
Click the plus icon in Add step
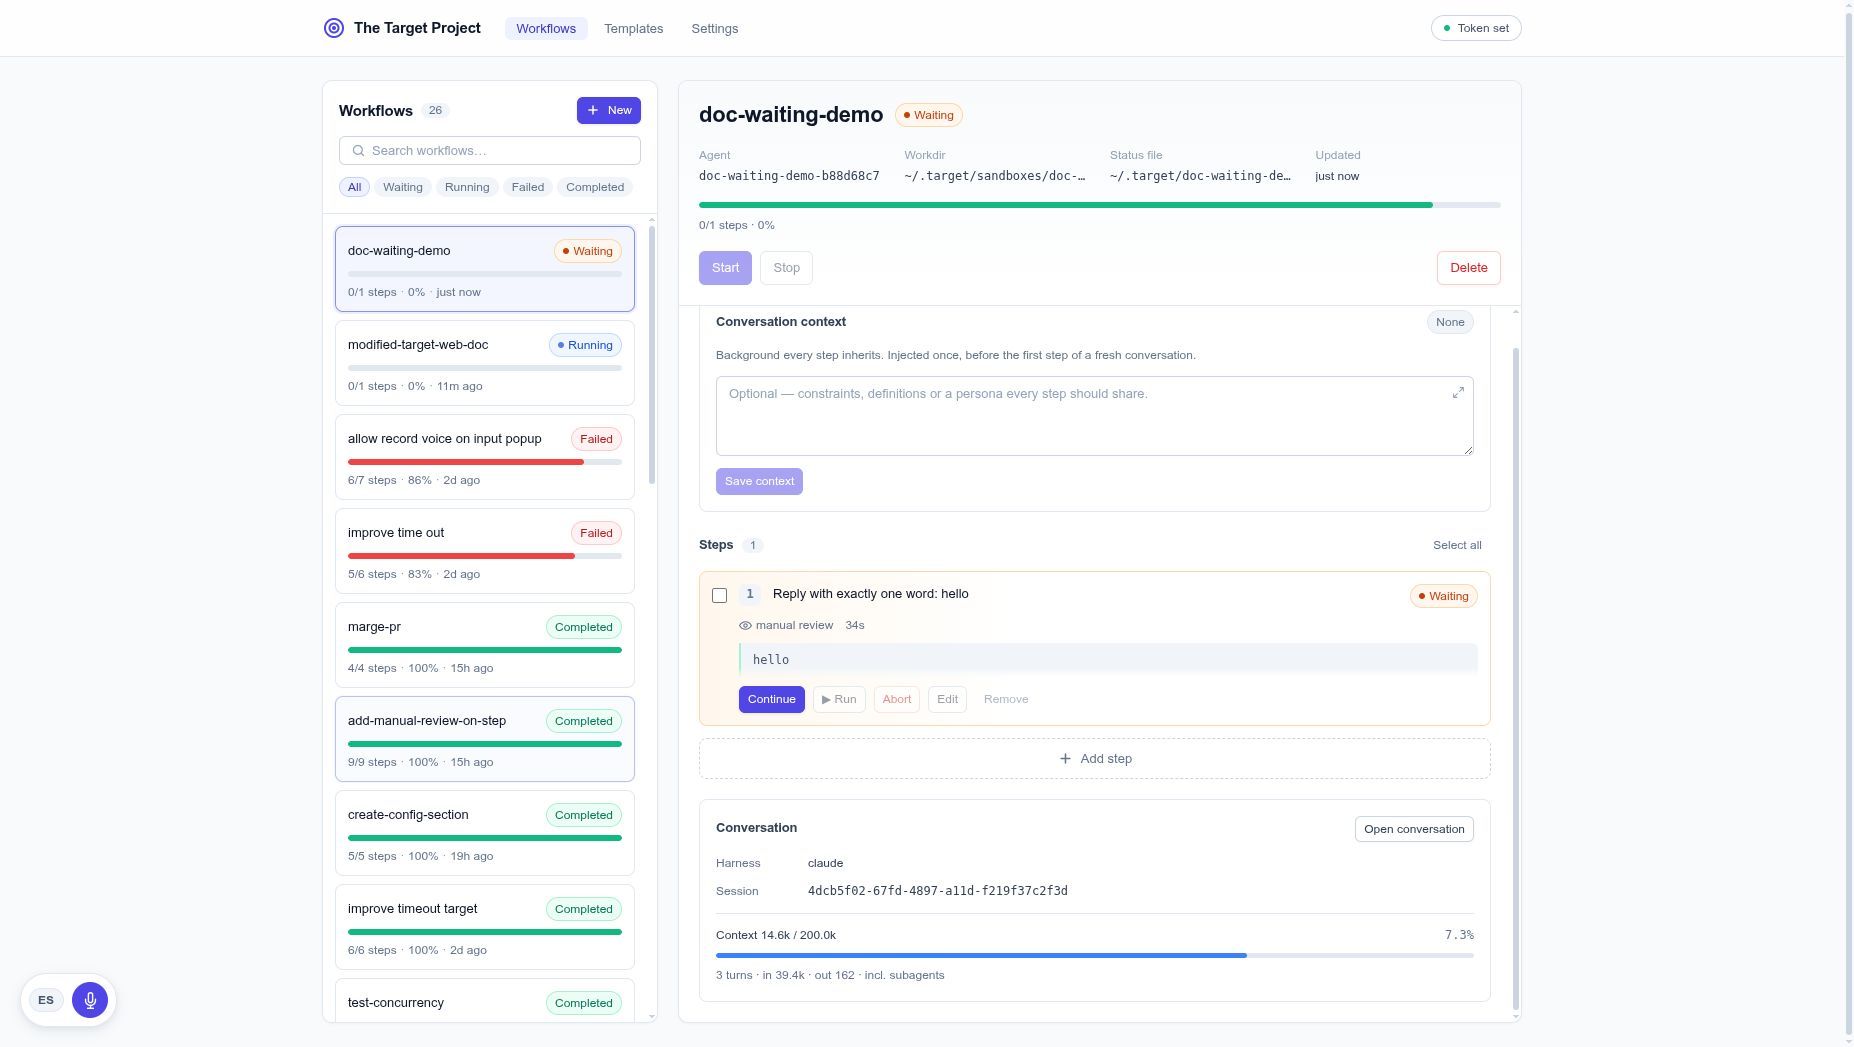(x=1065, y=759)
